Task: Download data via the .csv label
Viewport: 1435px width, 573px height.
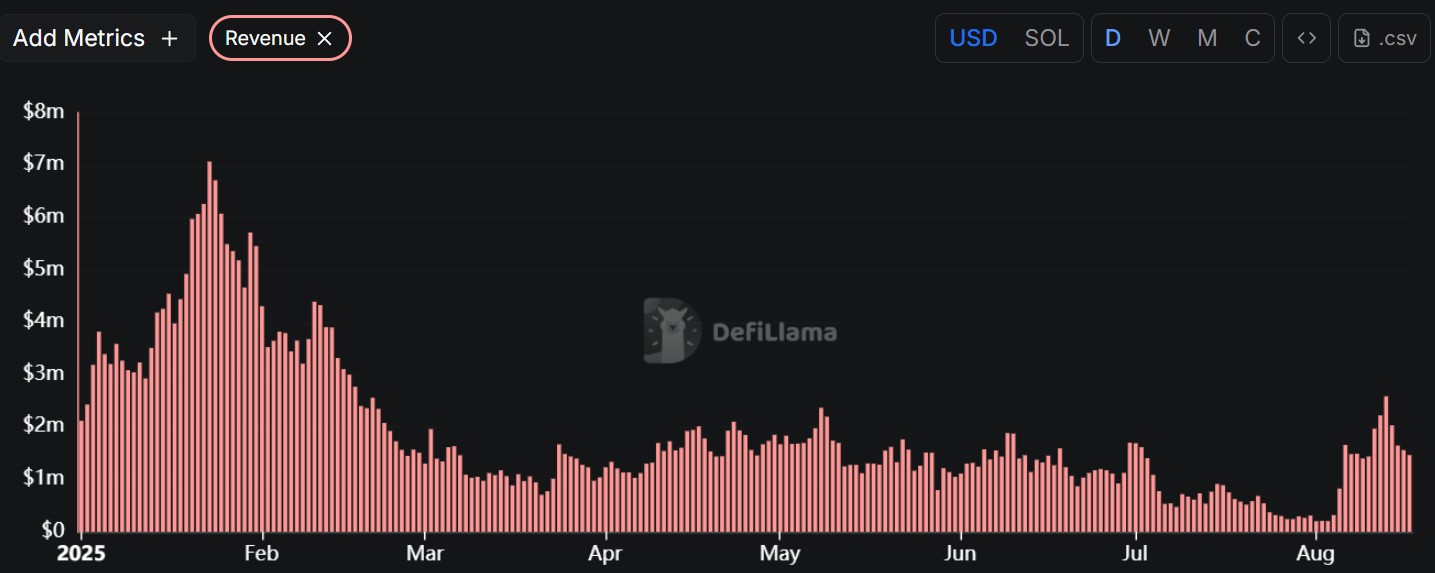Action: (1397, 39)
